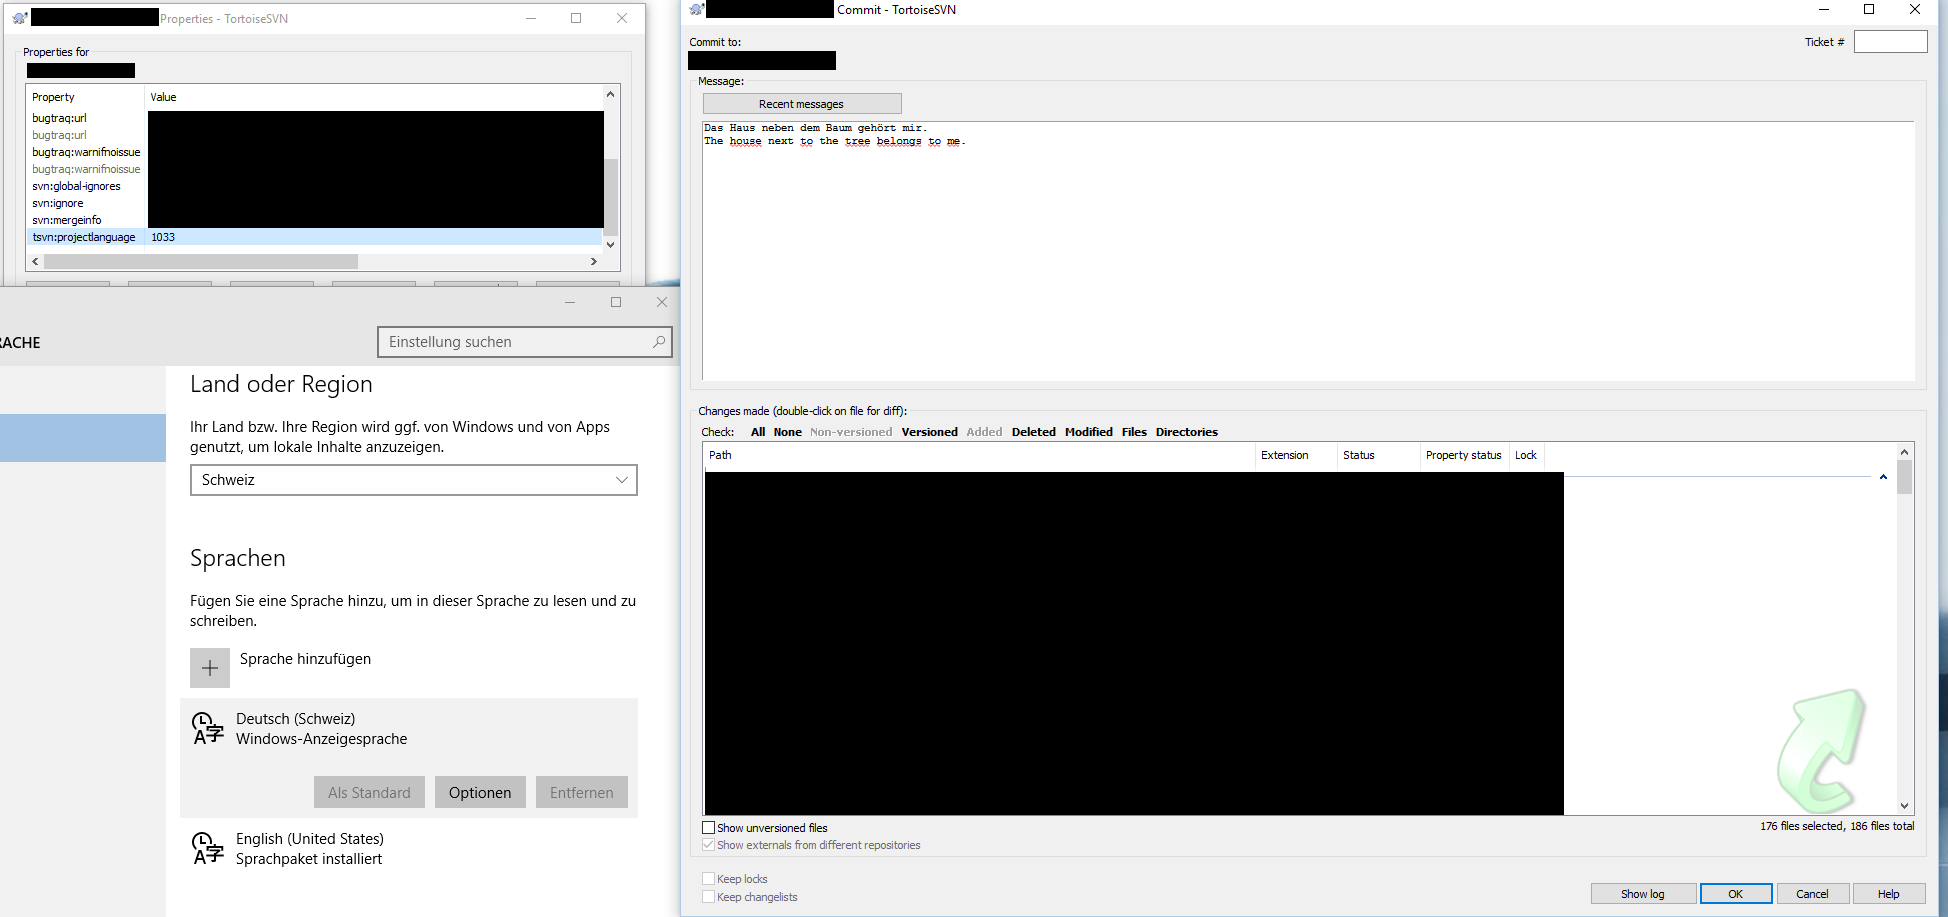Image resolution: width=1948 pixels, height=917 pixels.
Task: Toggle the Keep locks checkbox
Action: point(709,879)
